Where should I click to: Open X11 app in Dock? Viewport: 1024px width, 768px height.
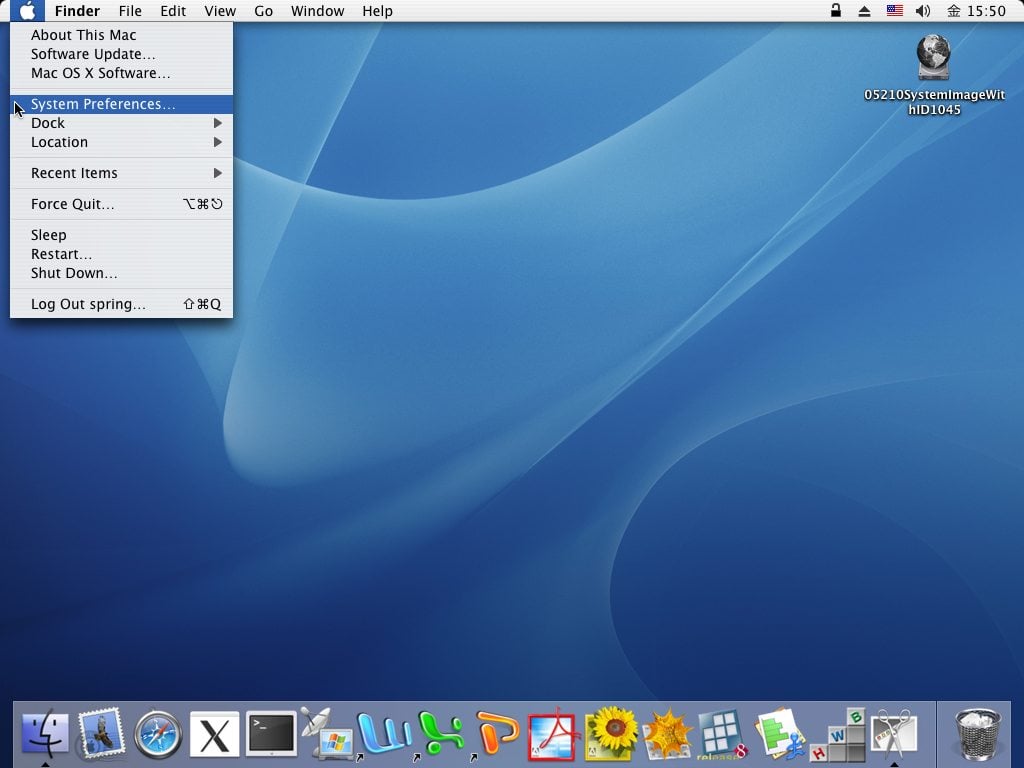[x=215, y=735]
